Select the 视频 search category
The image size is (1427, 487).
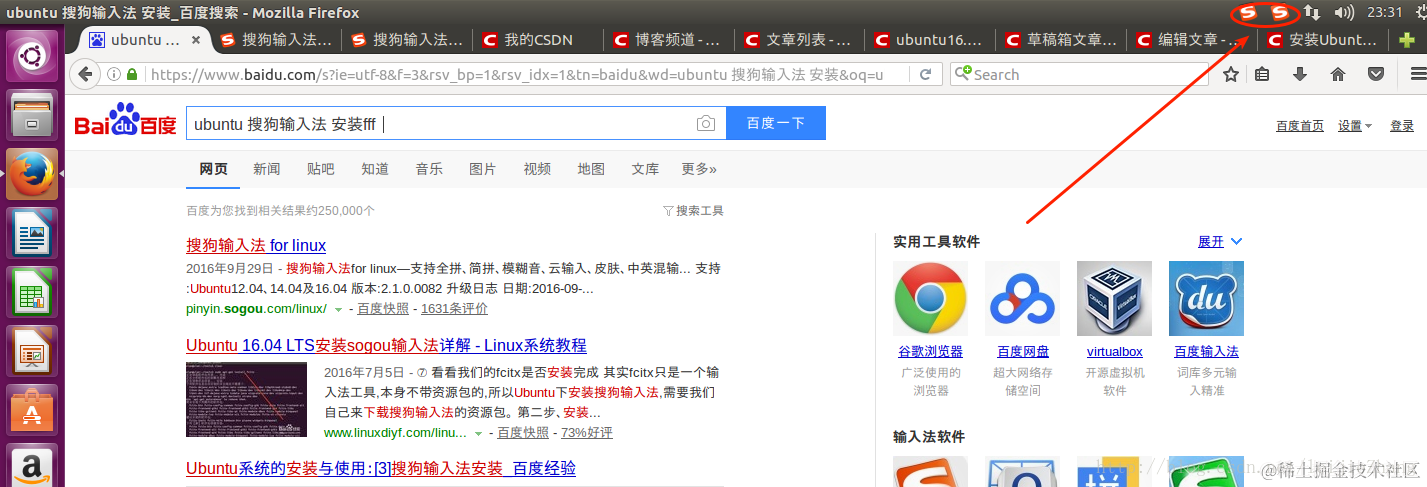[537, 169]
